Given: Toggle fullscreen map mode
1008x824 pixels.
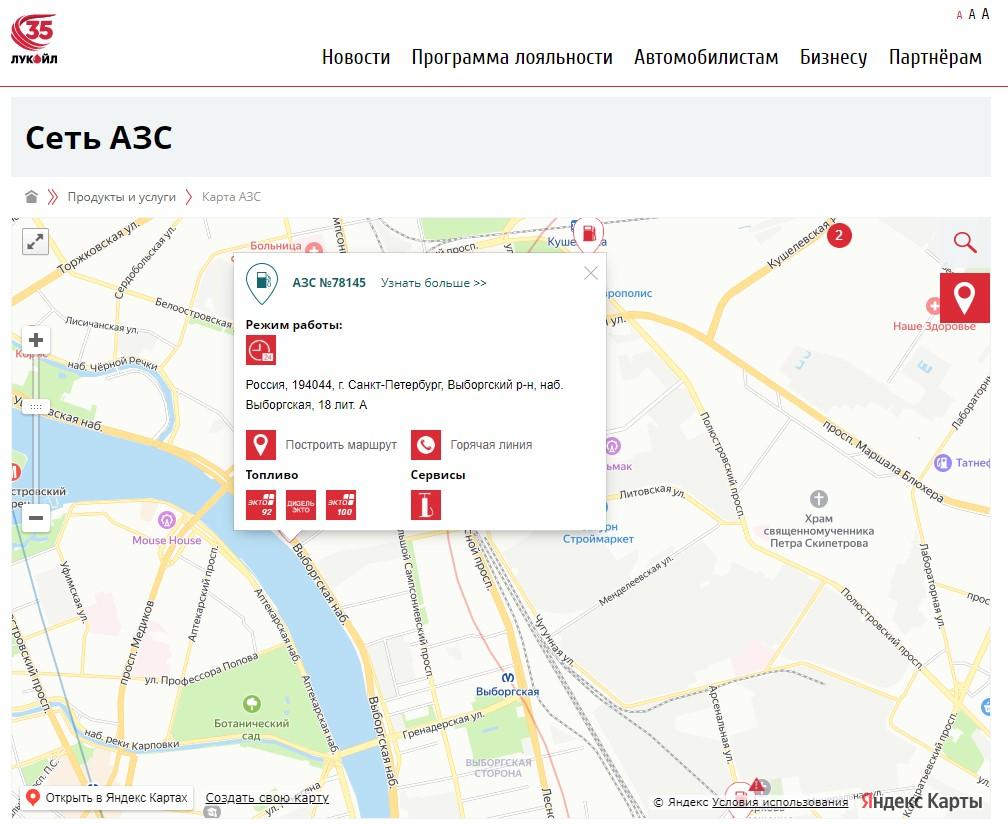Looking at the screenshot, I should point(35,242).
